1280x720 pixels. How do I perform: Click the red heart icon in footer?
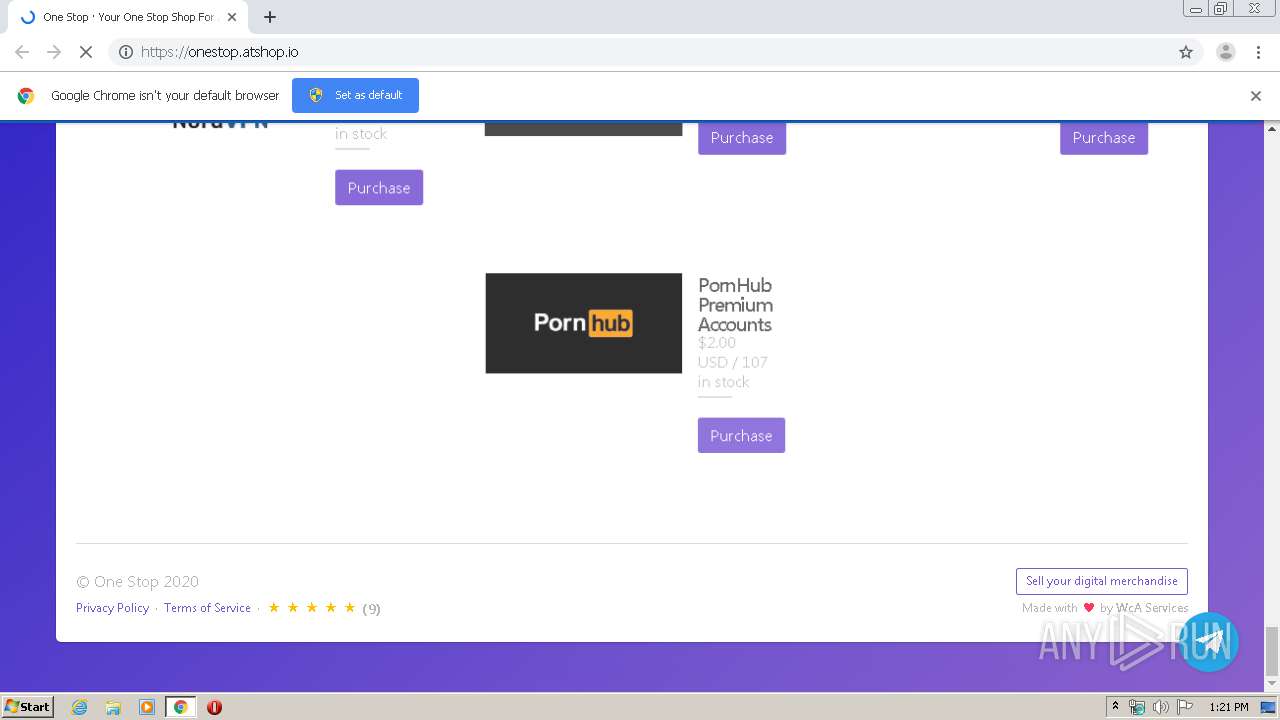tap(1089, 608)
